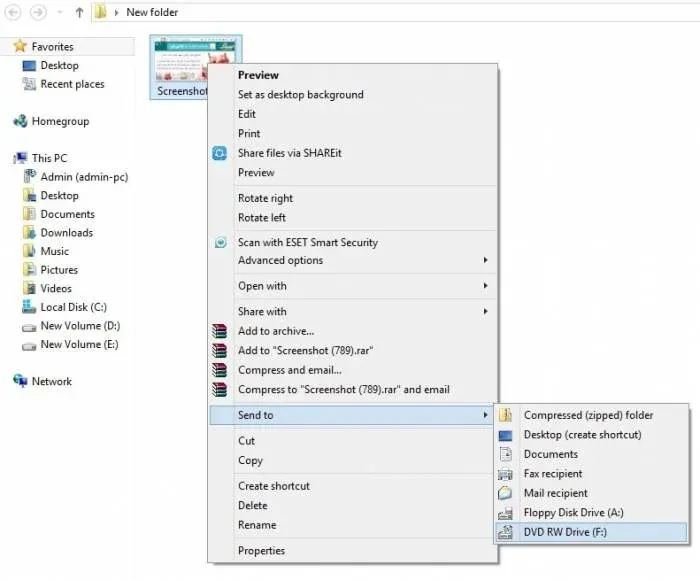
Task: Choose Set as desktop background
Action: [x=300, y=95]
